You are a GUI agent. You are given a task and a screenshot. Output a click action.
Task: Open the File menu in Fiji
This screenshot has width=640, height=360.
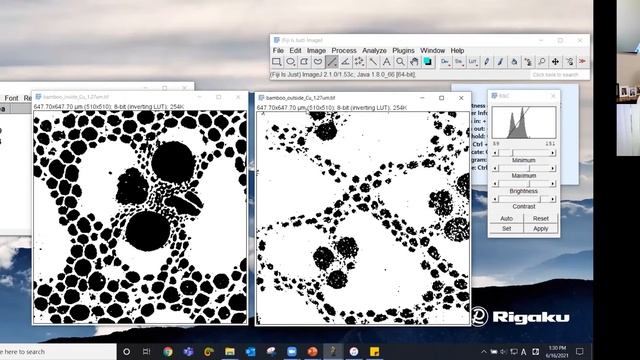(x=278, y=51)
